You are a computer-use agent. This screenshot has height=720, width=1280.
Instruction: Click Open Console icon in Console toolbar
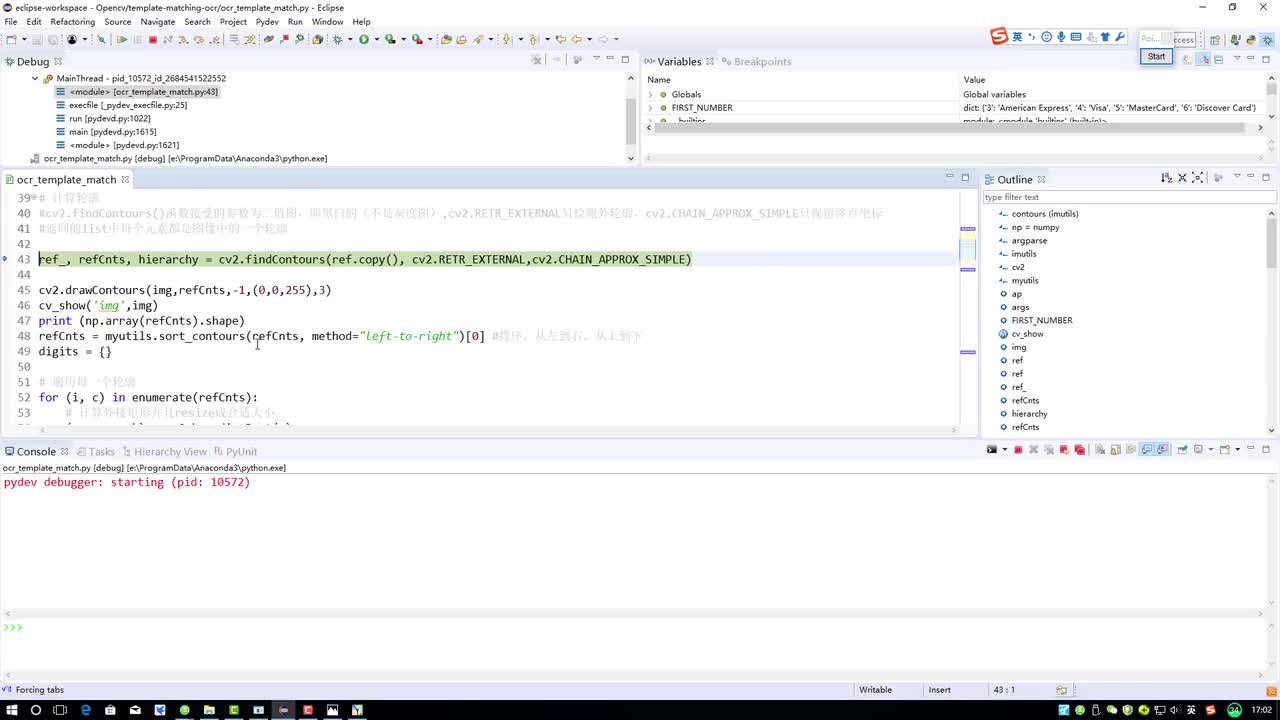pos(1224,450)
